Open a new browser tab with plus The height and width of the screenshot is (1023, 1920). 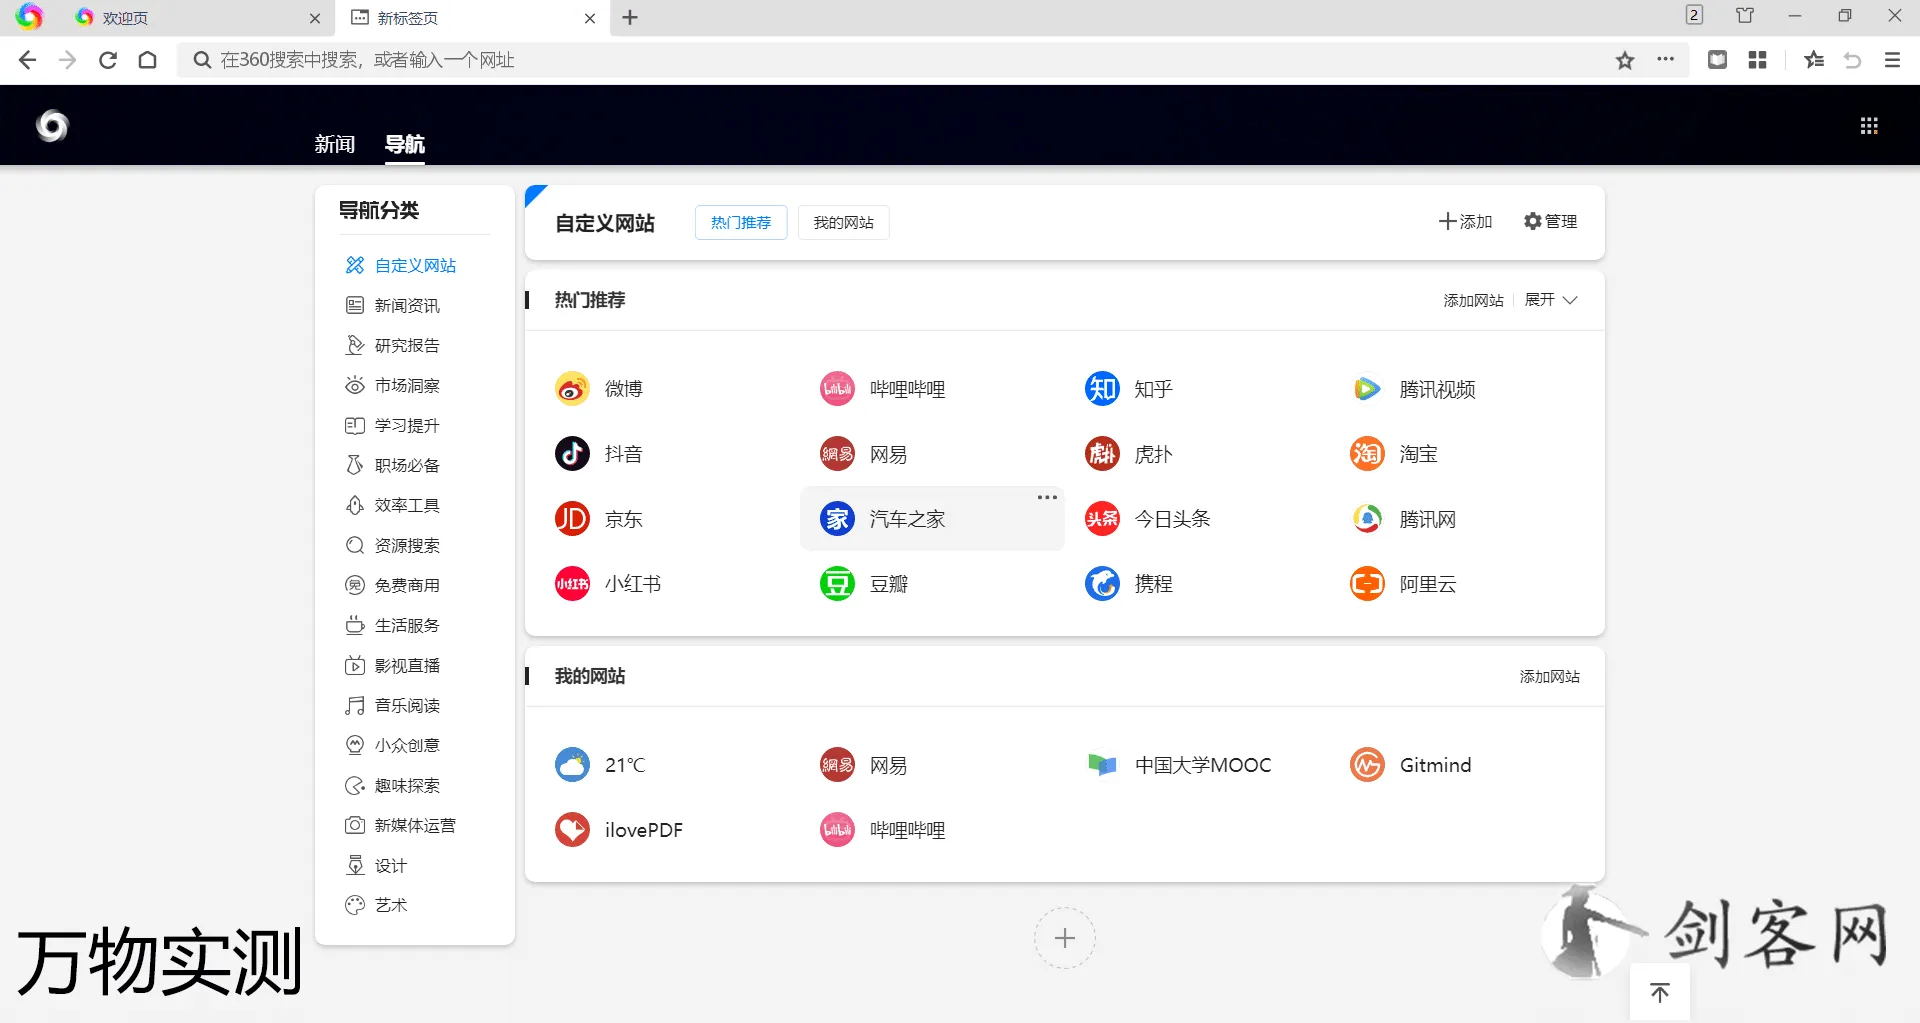(x=630, y=18)
